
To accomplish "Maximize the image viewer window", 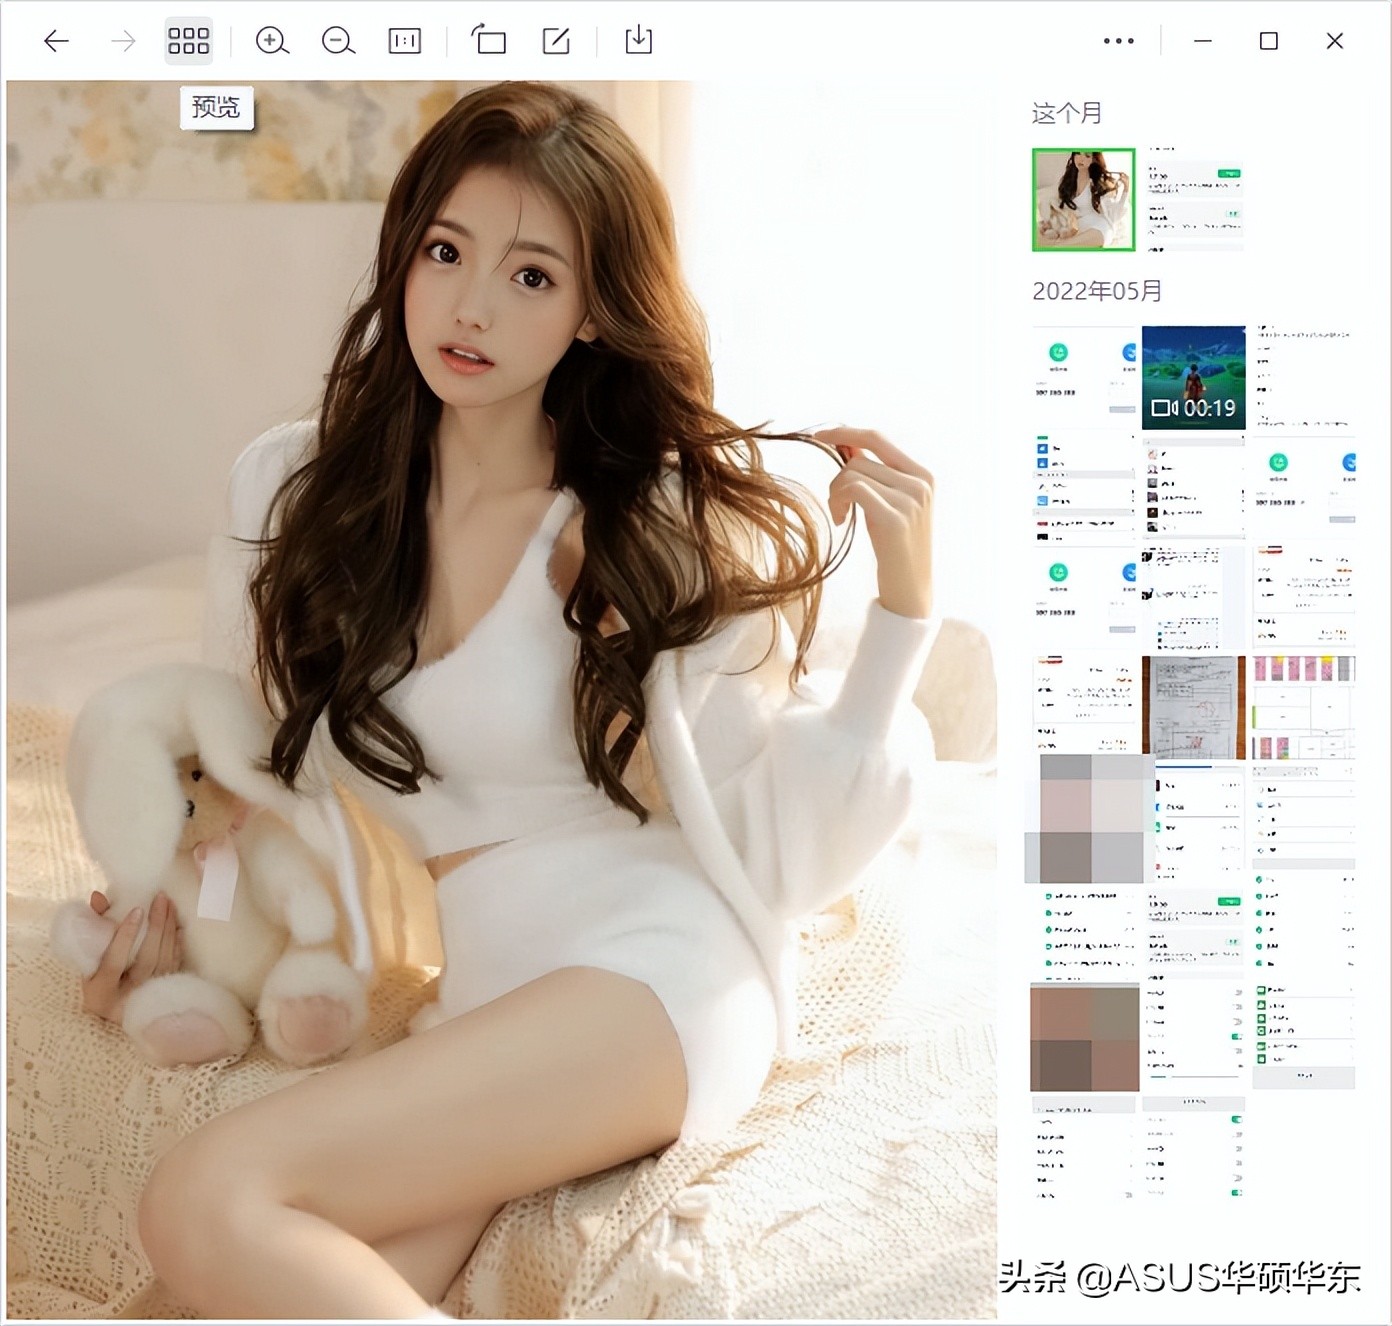I will tap(1268, 41).
